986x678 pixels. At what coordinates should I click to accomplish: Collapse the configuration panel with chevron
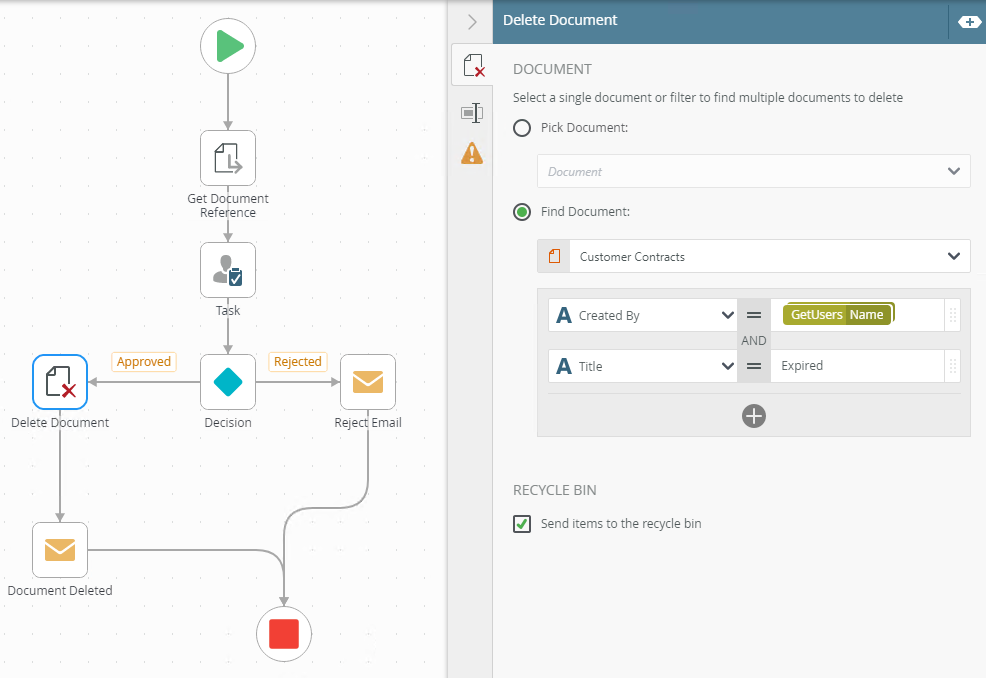pos(472,21)
